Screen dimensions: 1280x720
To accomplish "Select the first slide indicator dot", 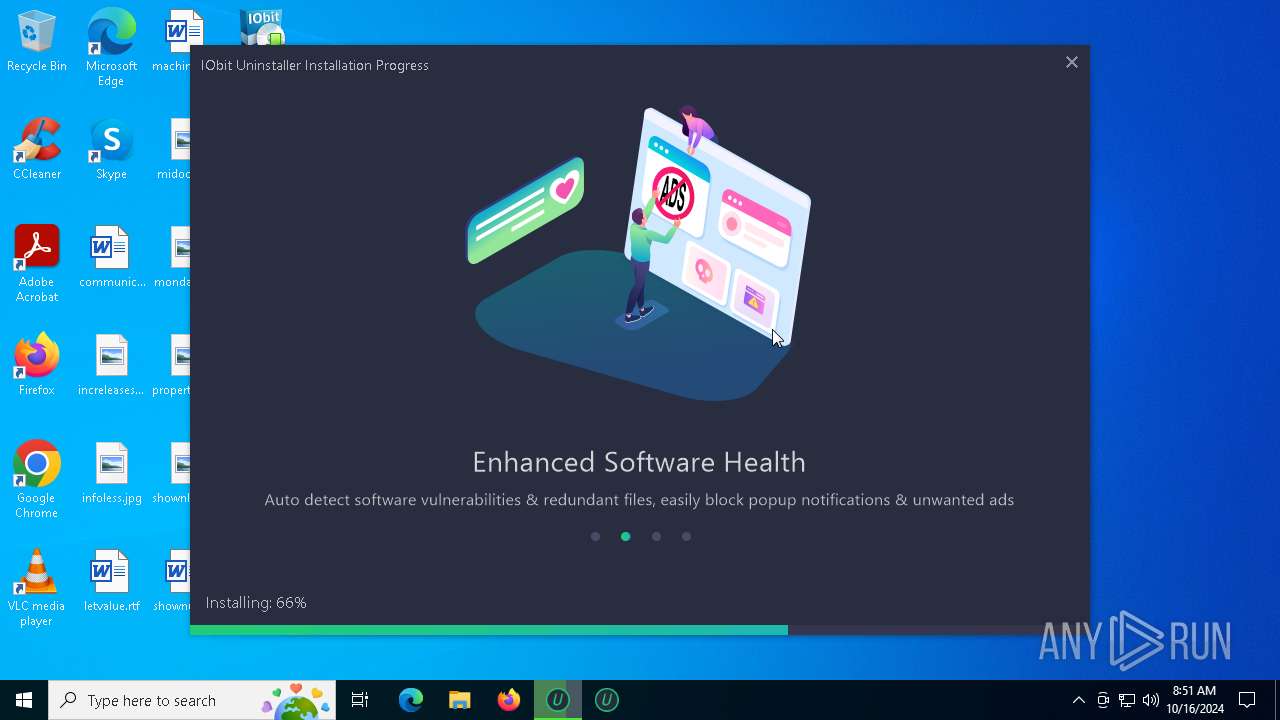I will (x=595, y=537).
